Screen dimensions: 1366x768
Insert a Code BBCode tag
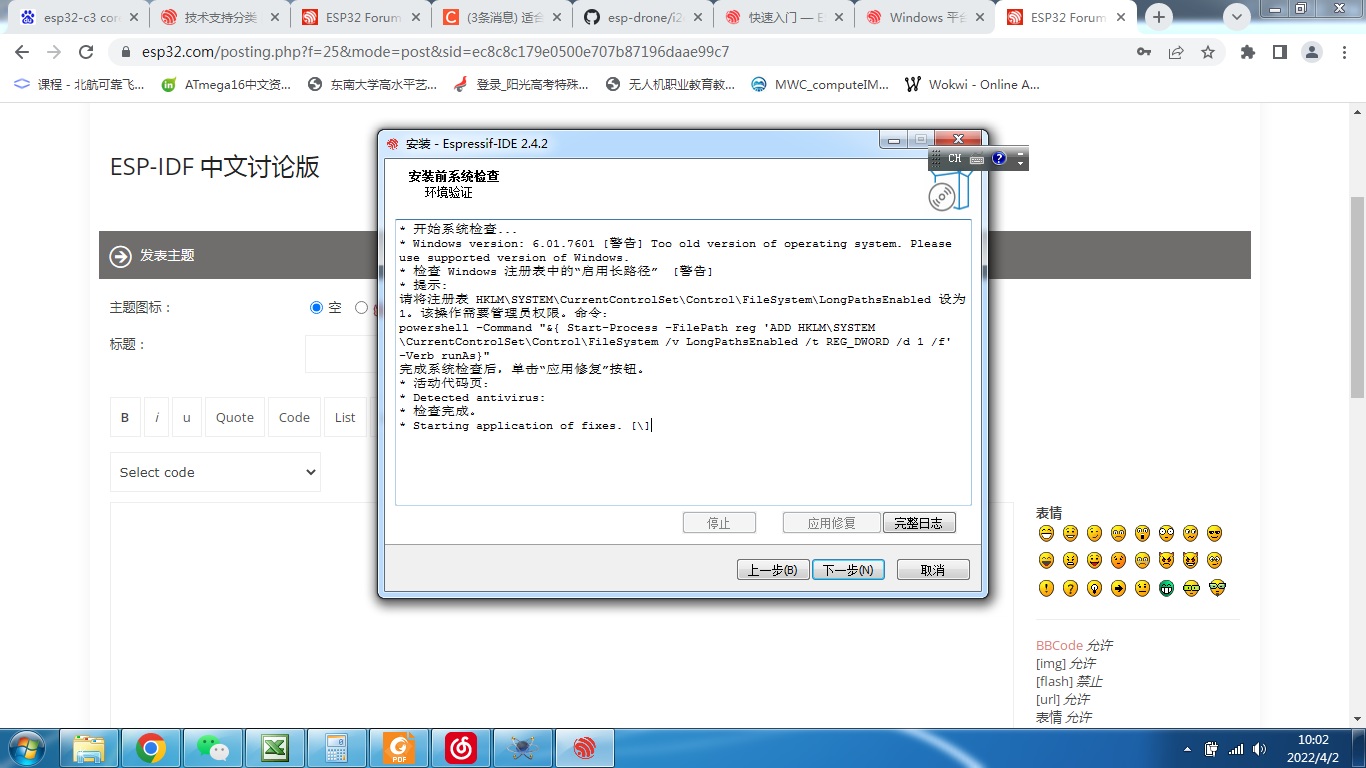pyautogui.click(x=294, y=417)
